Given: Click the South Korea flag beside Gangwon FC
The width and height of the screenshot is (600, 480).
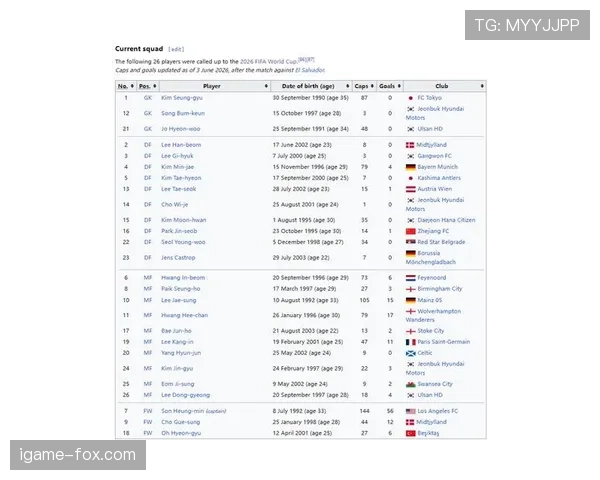Looking at the screenshot, I should coord(410,156).
